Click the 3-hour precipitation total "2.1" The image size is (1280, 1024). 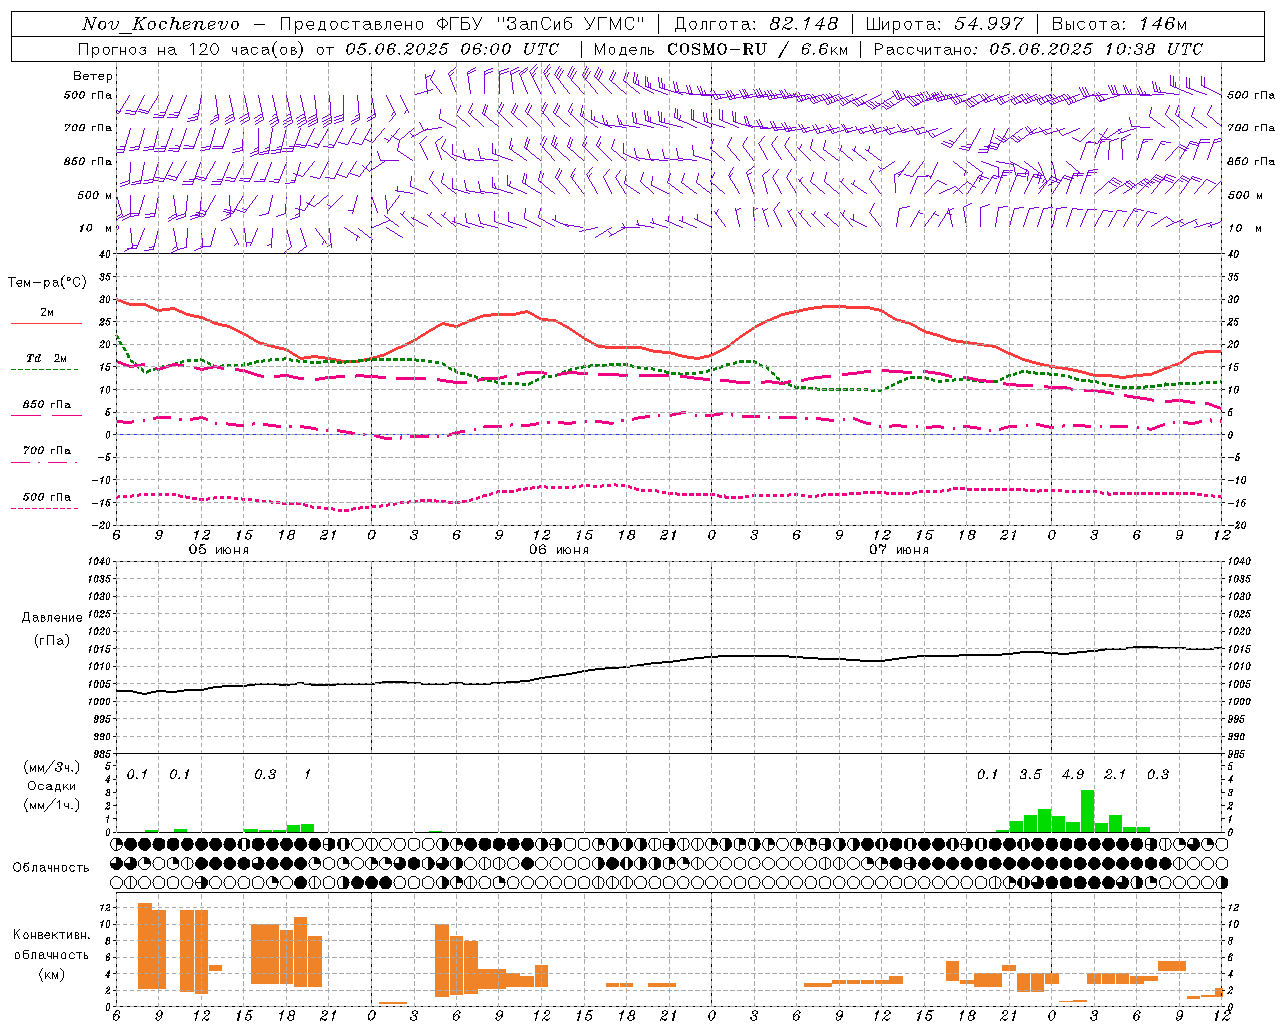(1115, 774)
